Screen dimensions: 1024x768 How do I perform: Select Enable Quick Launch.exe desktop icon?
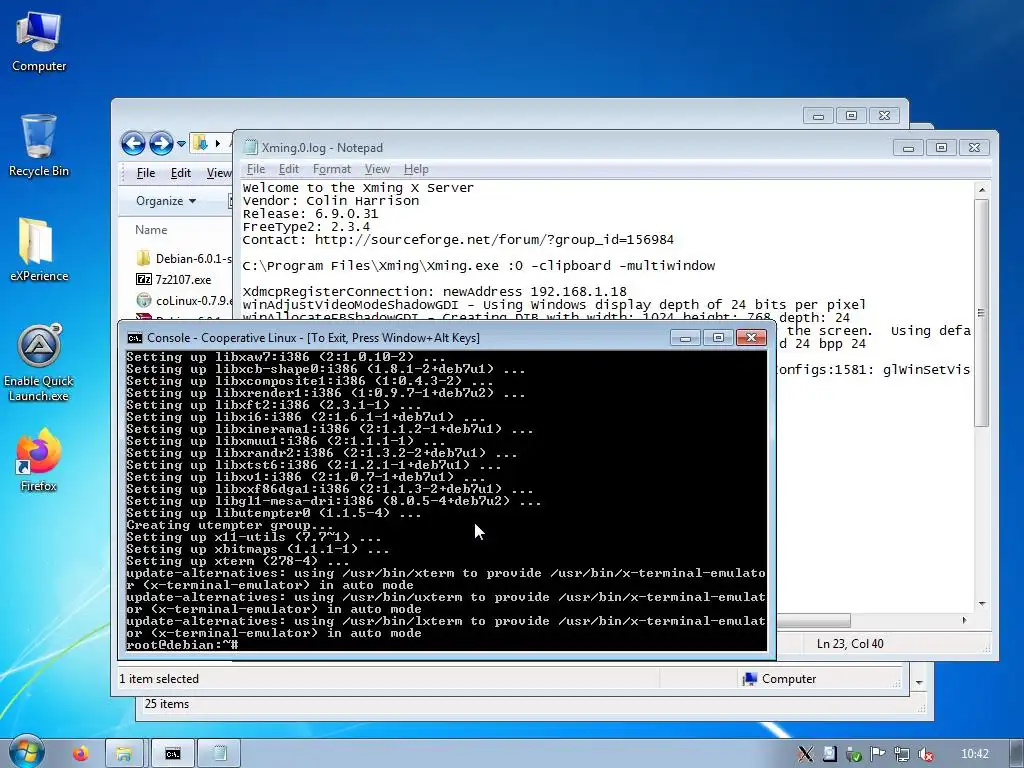(x=39, y=363)
